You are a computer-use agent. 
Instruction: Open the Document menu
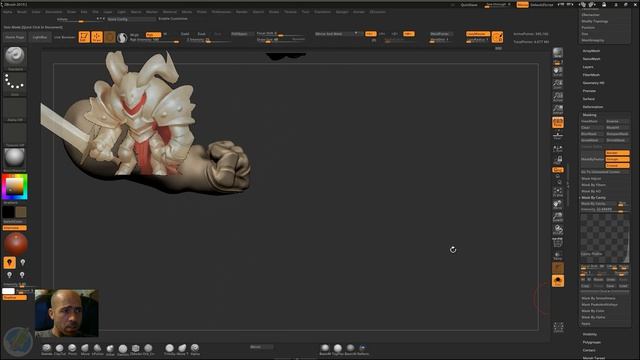click(53, 12)
